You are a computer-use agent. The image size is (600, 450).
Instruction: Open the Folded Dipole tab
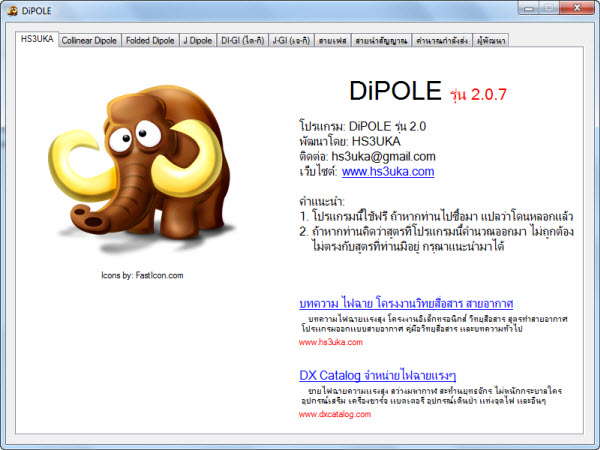150,41
